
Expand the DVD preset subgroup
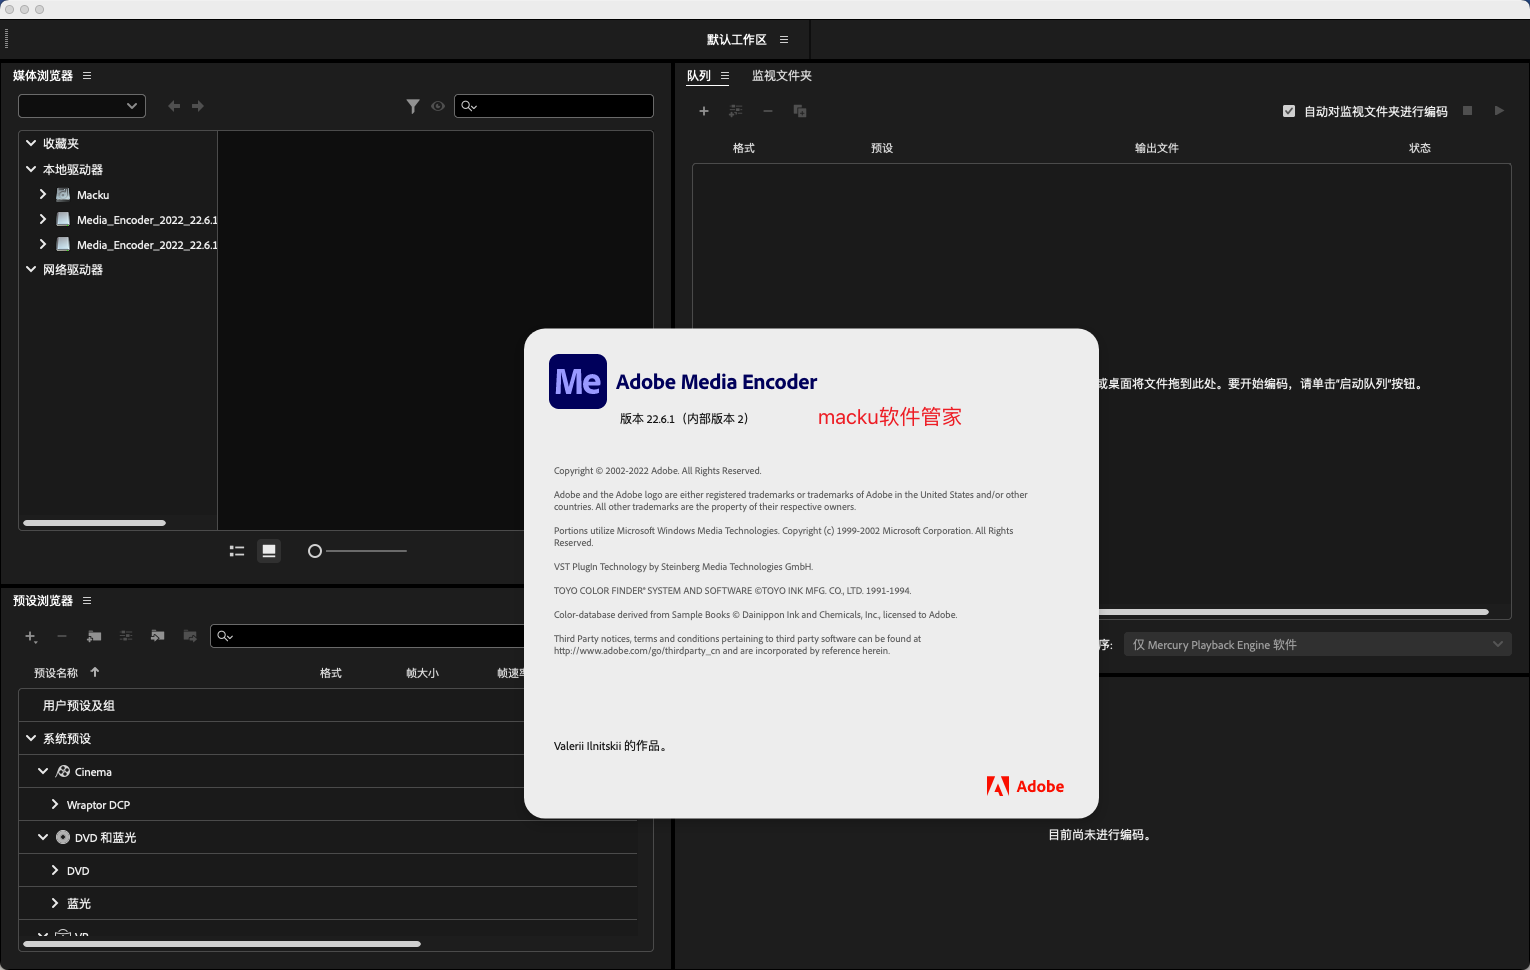55,871
